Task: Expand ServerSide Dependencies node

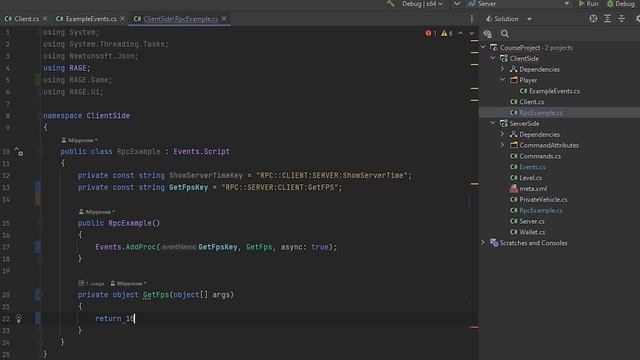Action: tap(503, 134)
